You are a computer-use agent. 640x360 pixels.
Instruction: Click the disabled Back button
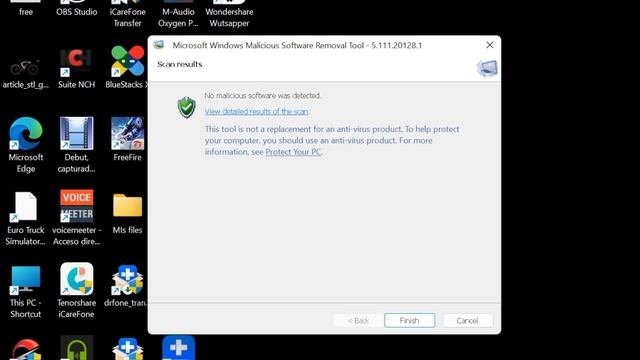[358, 320]
